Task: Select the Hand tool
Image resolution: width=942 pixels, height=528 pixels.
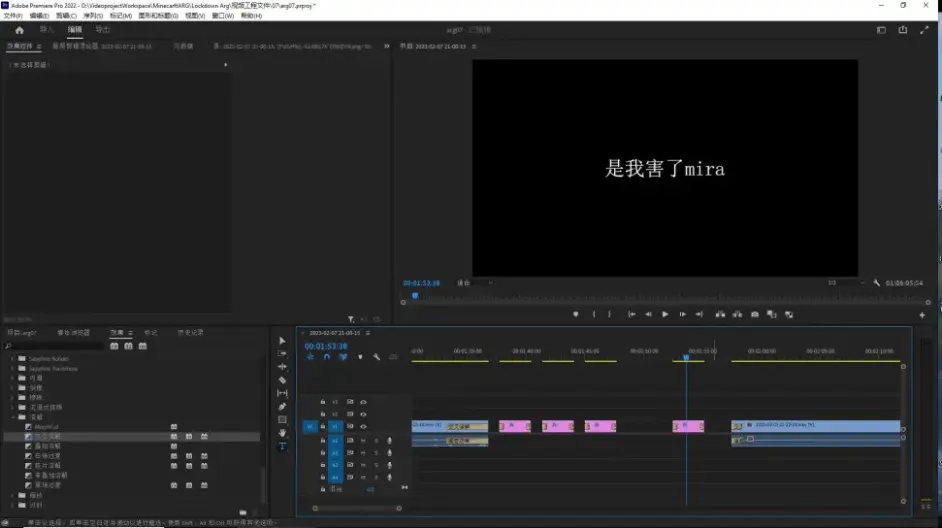Action: [x=282, y=433]
